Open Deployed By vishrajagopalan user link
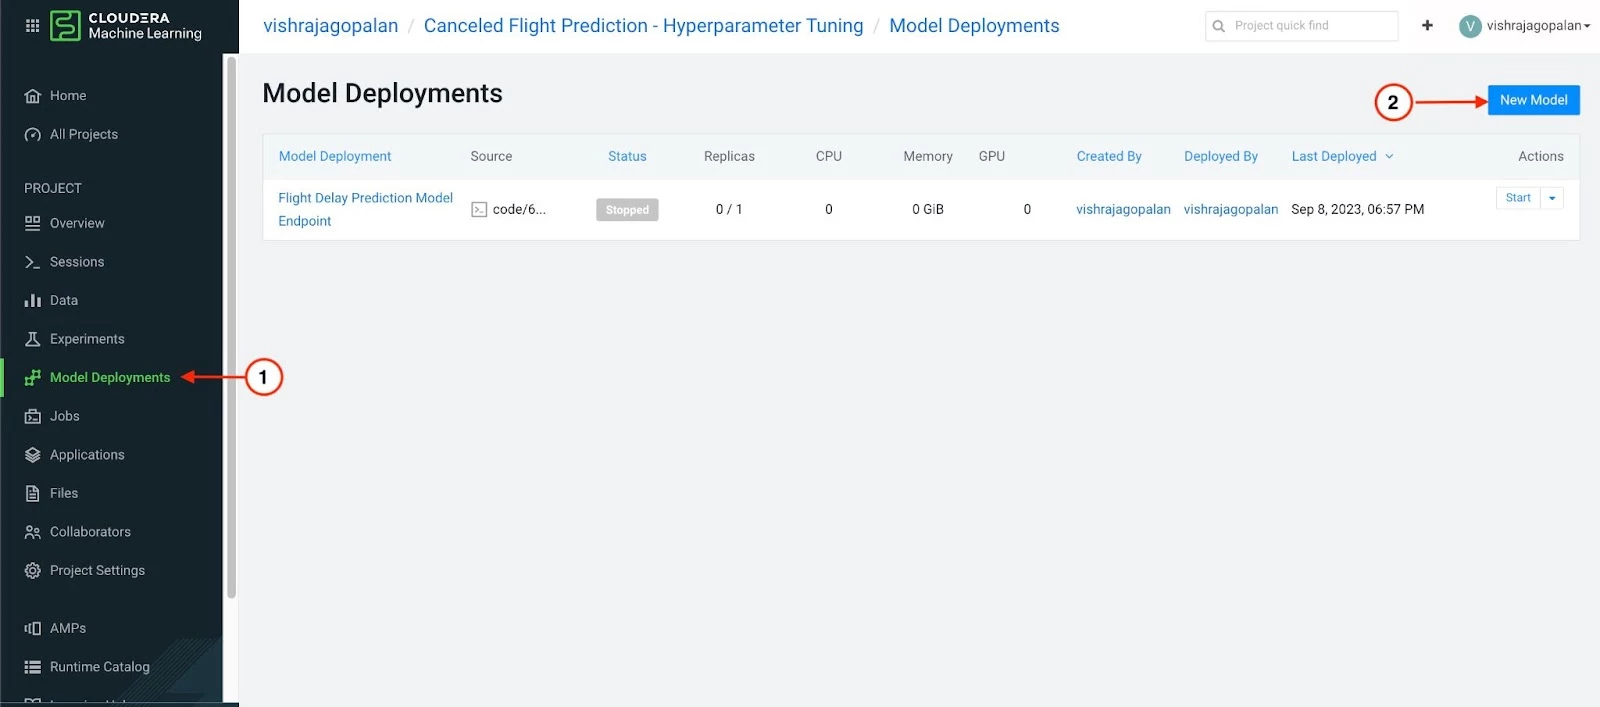 pyautogui.click(x=1231, y=209)
